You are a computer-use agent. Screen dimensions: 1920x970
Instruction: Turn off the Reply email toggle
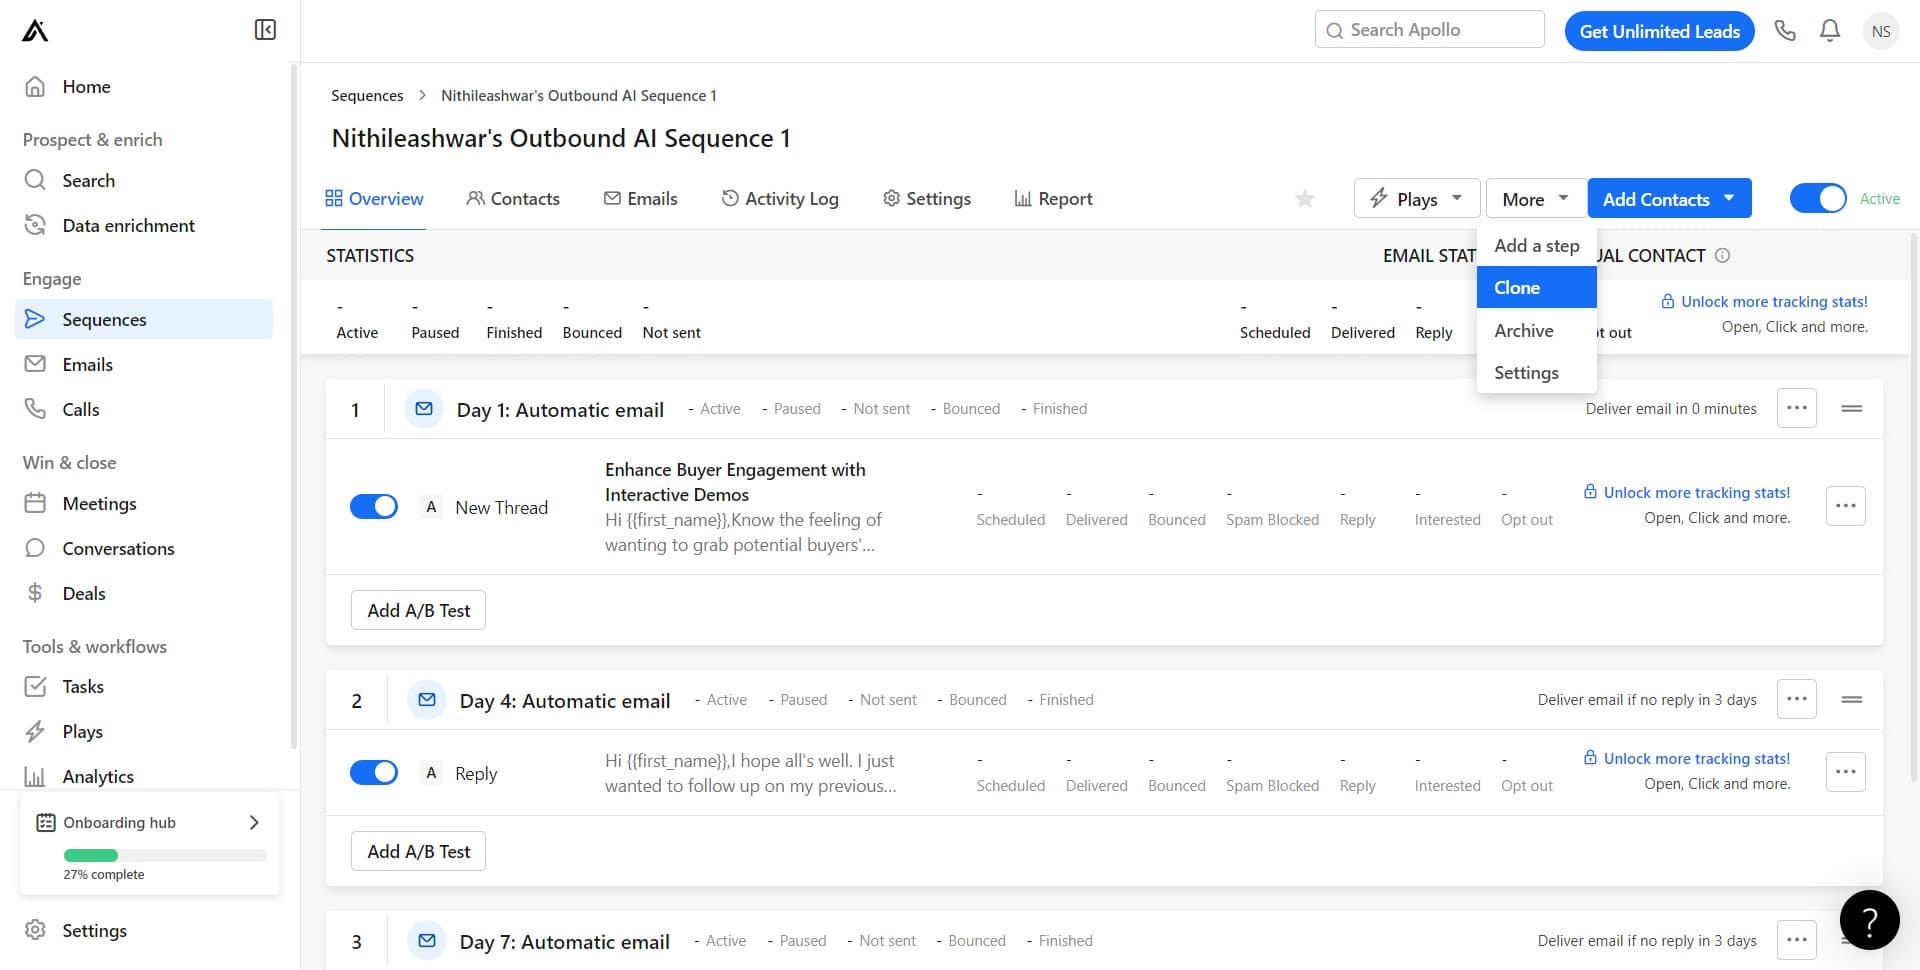pos(373,773)
